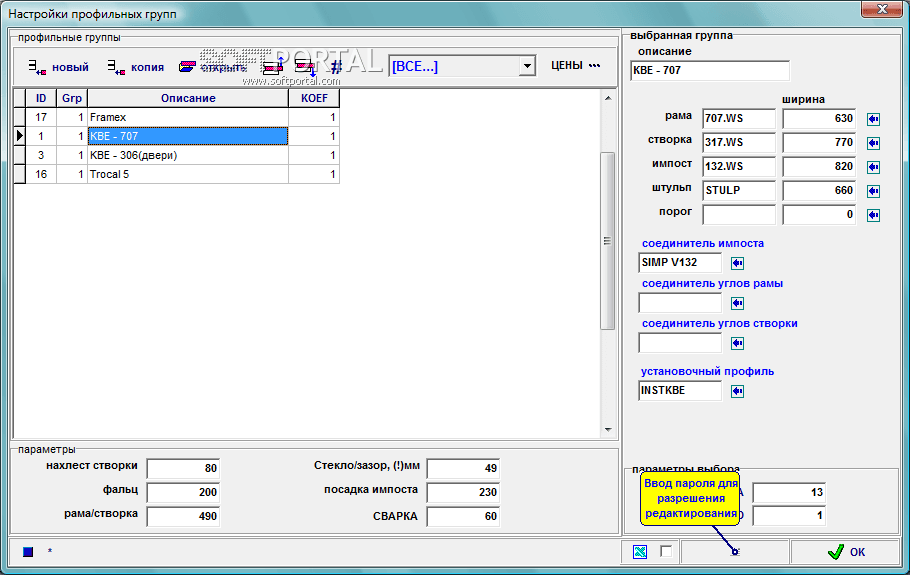Pick profile for штульп field arrow

point(873,191)
